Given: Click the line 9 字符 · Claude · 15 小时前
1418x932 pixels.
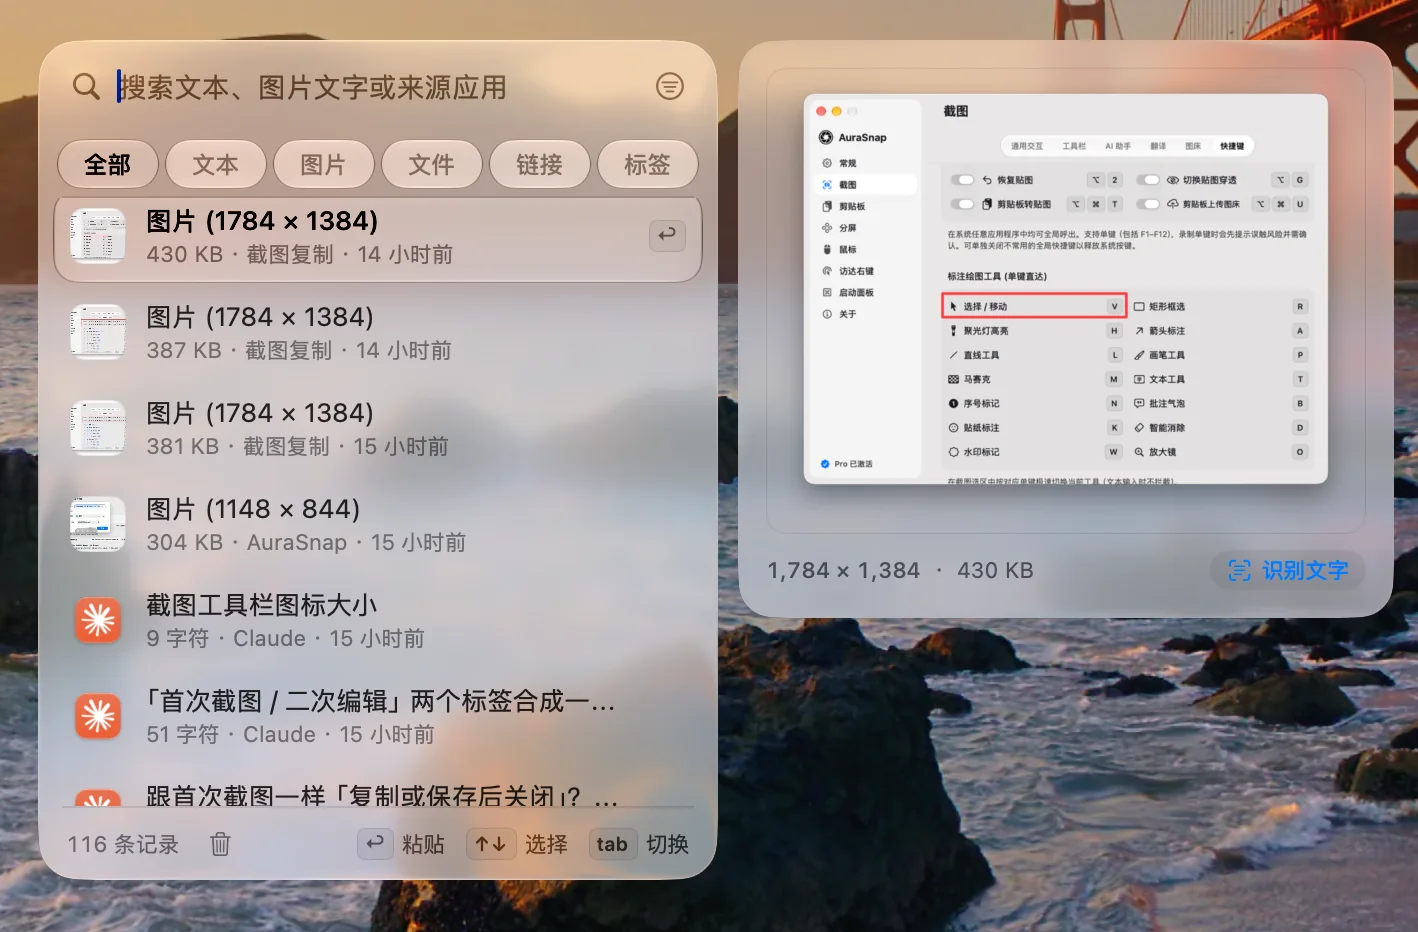Looking at the screenshot, I should click(x=286, y=639).
